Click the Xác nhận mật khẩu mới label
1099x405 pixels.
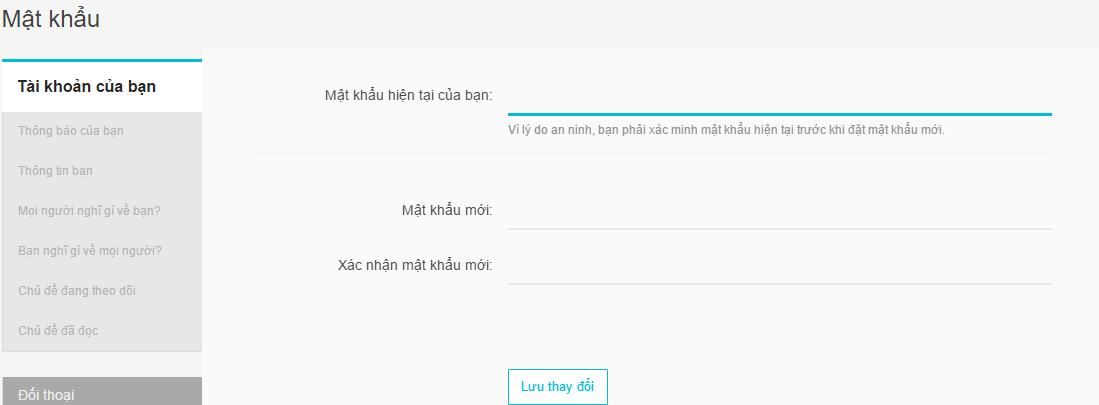click(415, 266)
